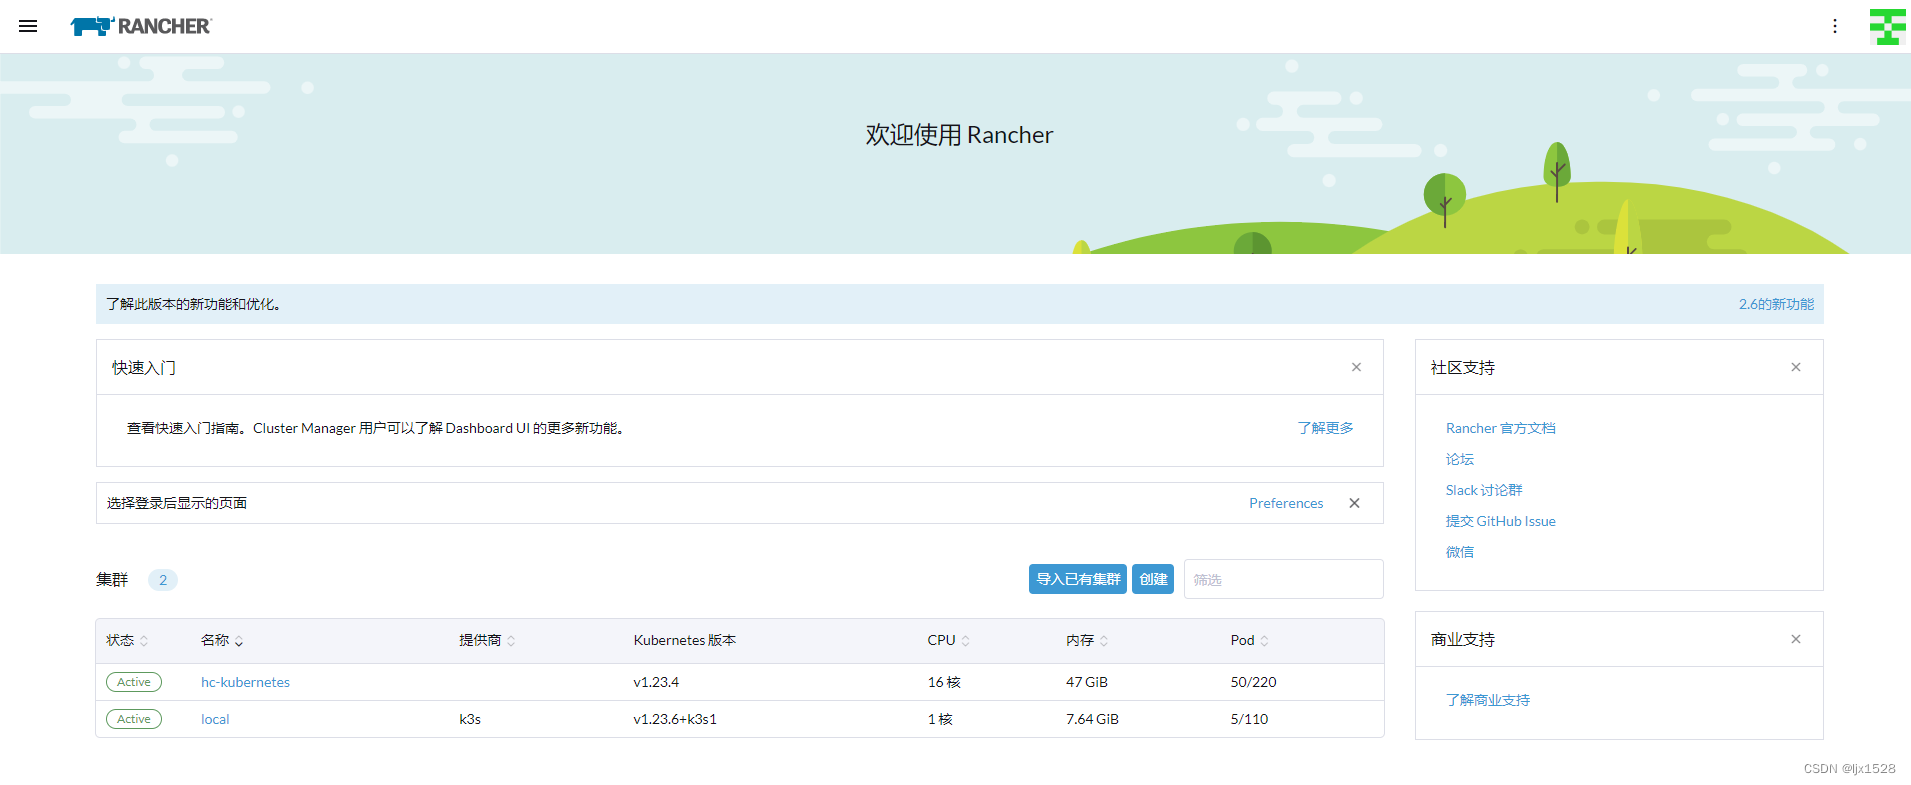This screenshot has height=785, width=1911.
Task: Sort clusters by 提供商 column
Action: coord(487,640)
